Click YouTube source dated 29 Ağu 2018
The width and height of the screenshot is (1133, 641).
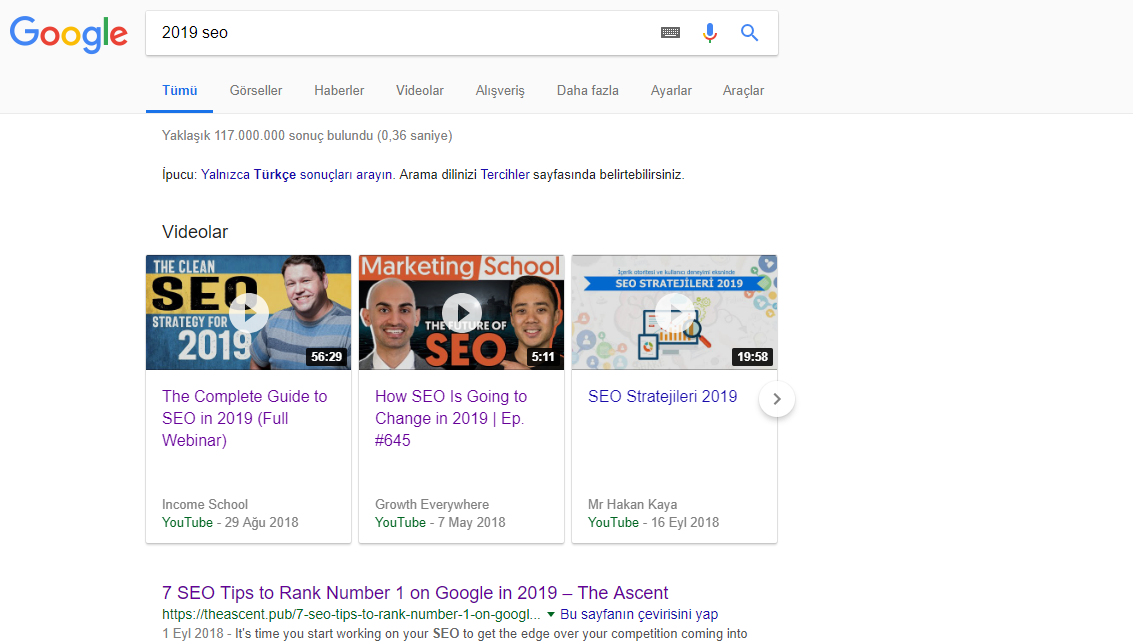click(x=187, y=522)
